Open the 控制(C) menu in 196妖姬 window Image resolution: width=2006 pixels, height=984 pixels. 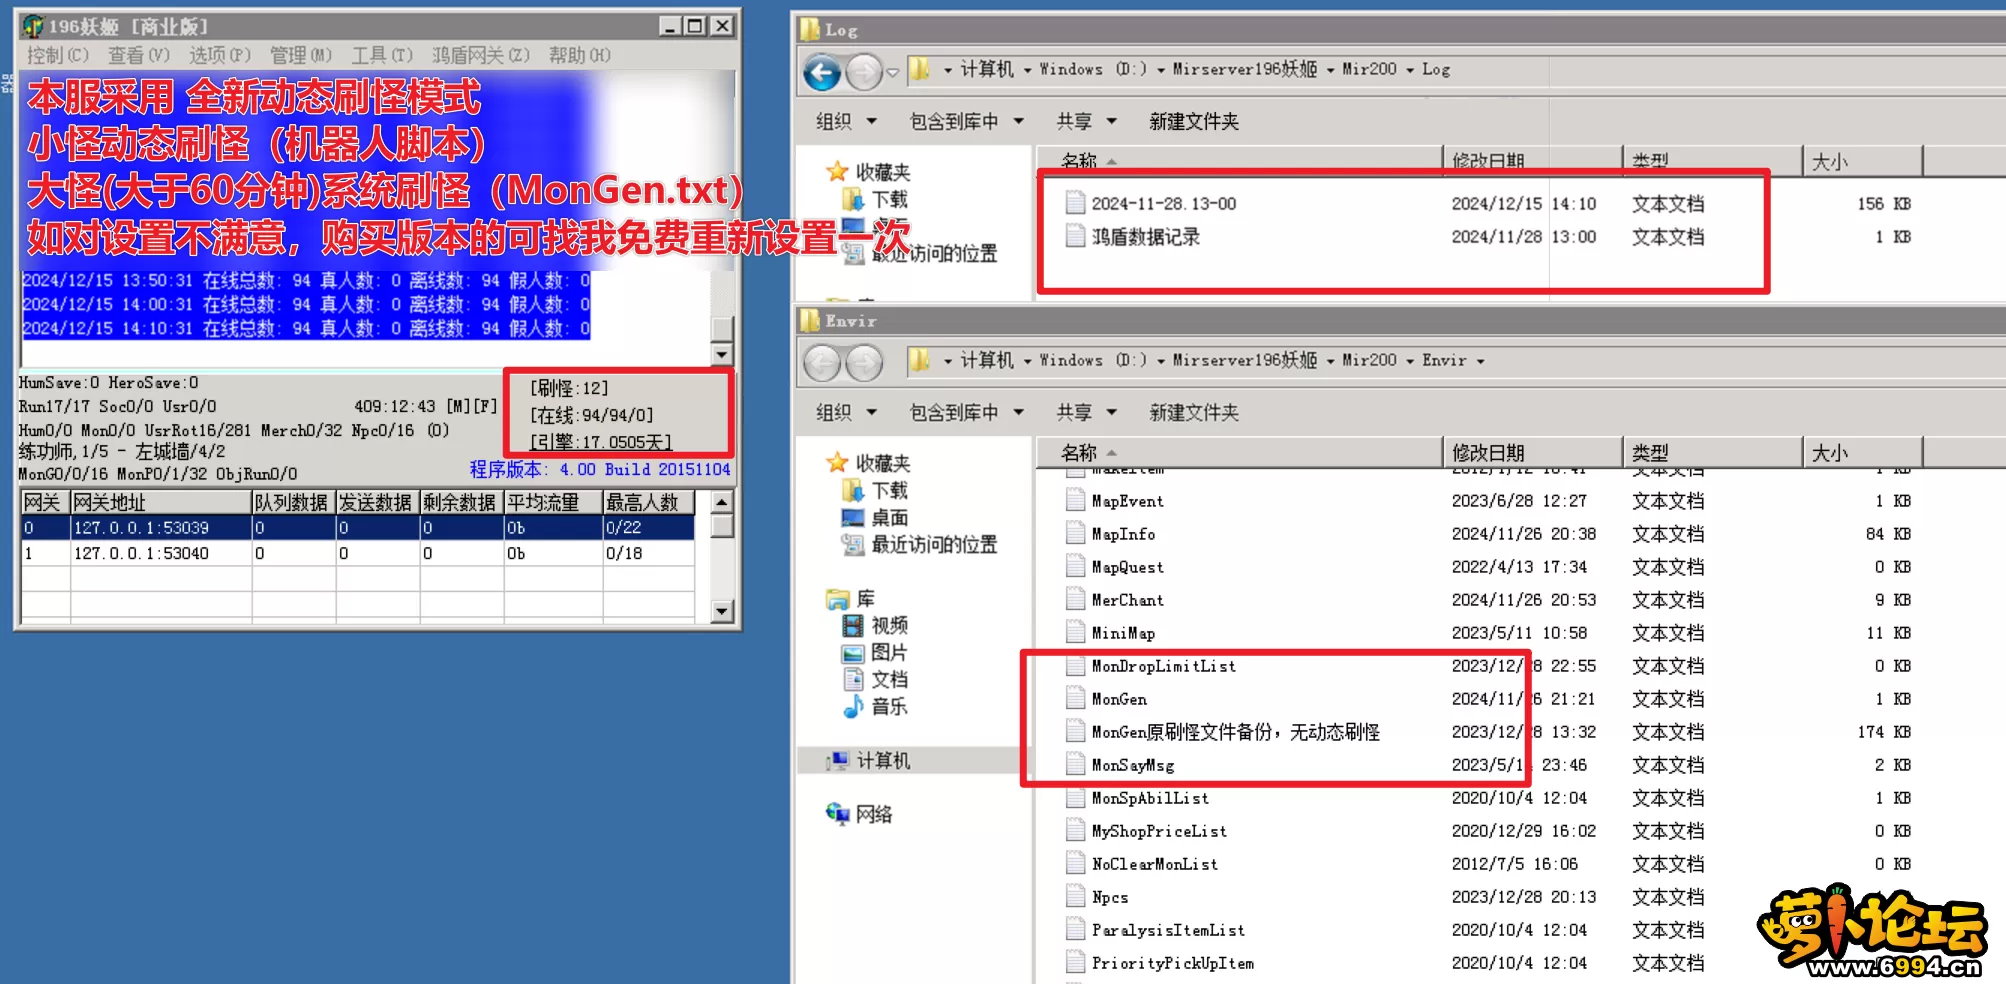pos(57,55)
